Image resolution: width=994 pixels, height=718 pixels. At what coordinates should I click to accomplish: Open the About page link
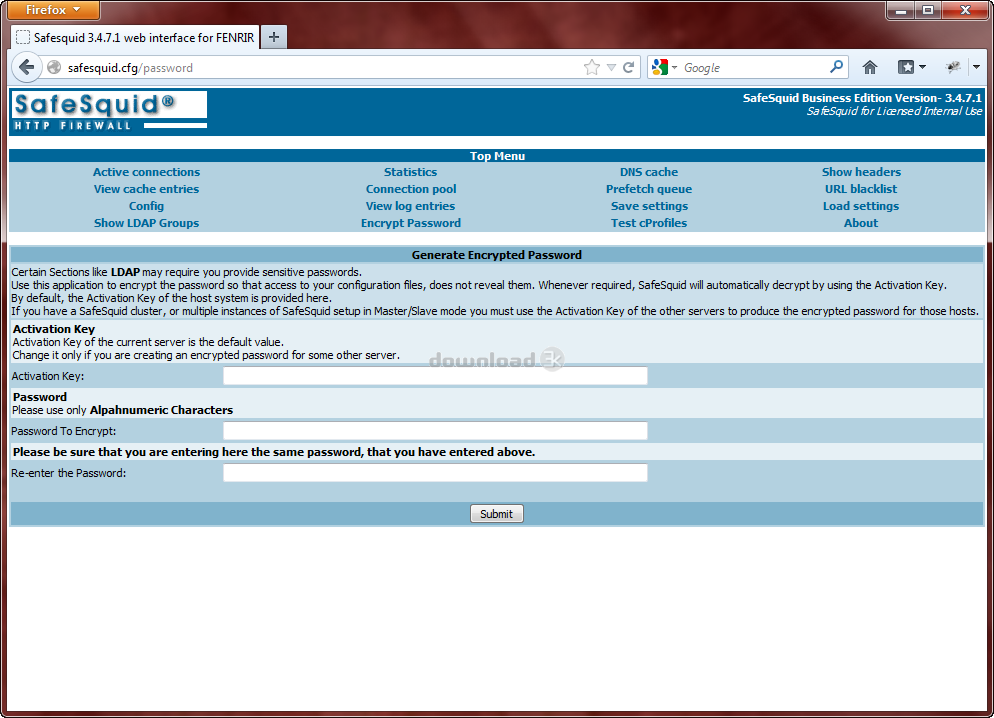[861, 223]
